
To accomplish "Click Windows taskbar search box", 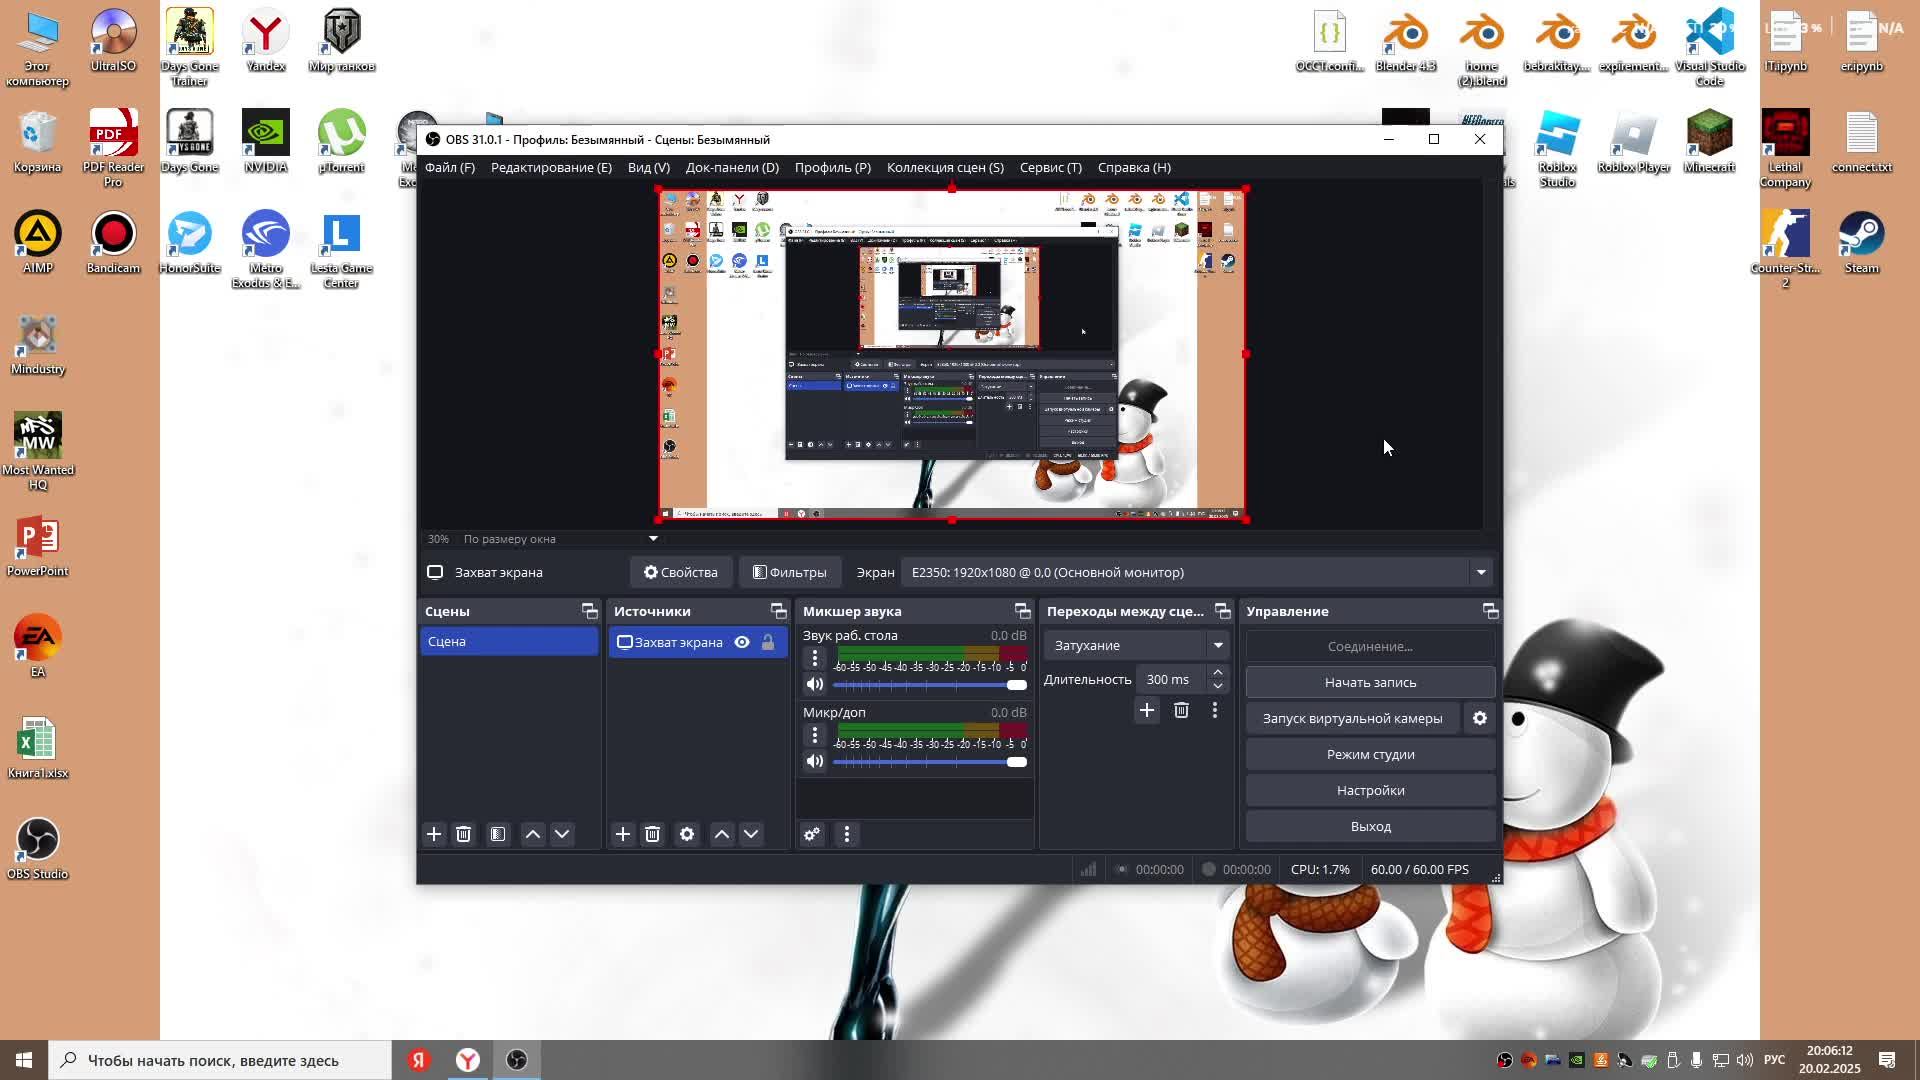I will click(220, 1060).
